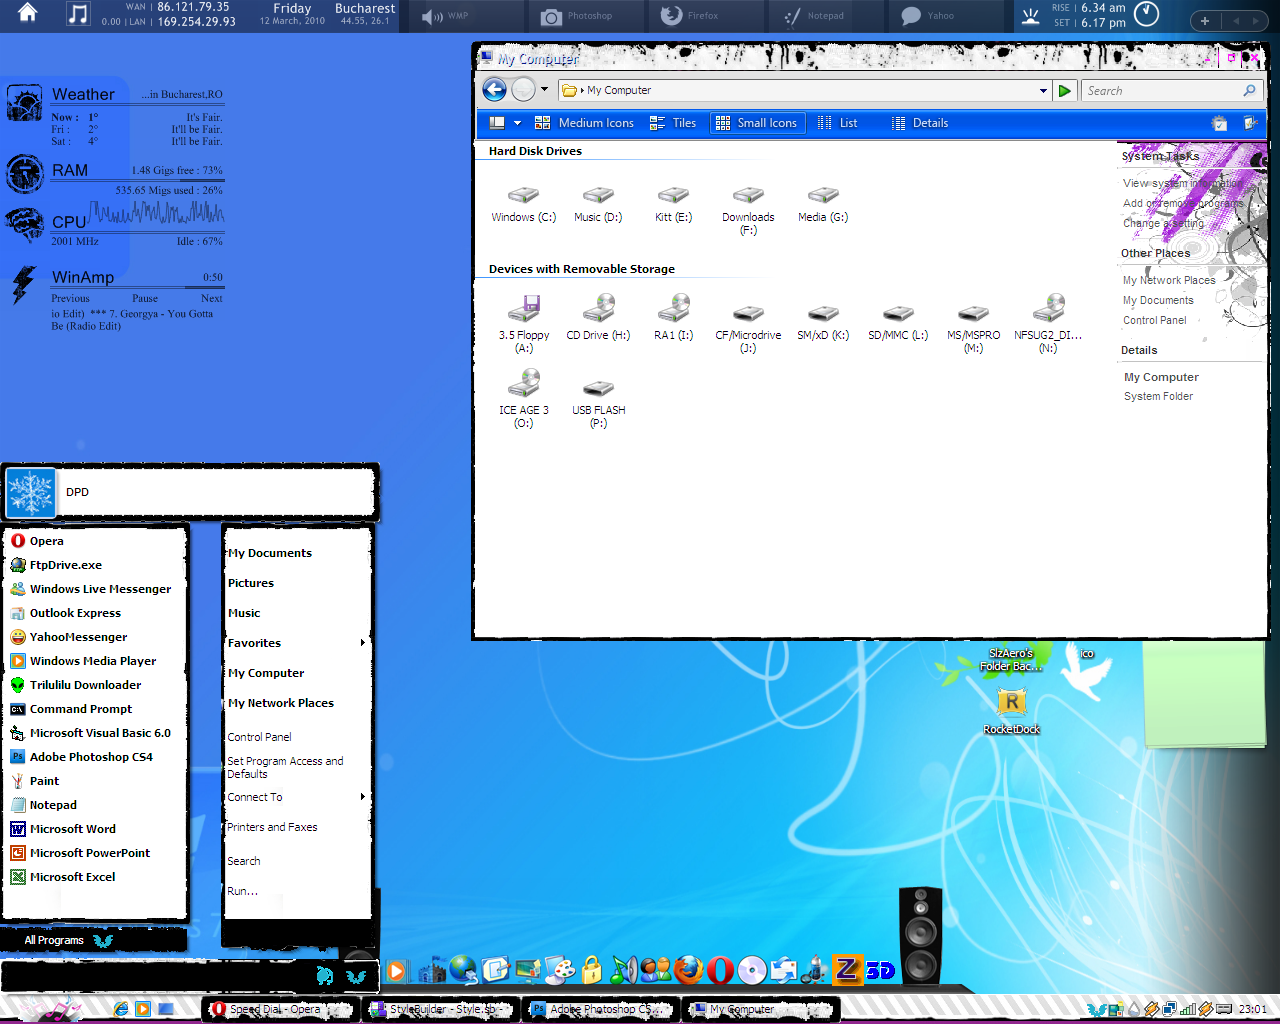Select the CF/Microdrive (J:) device
Screen dimensions: 1280x1024
coord(748,329)
